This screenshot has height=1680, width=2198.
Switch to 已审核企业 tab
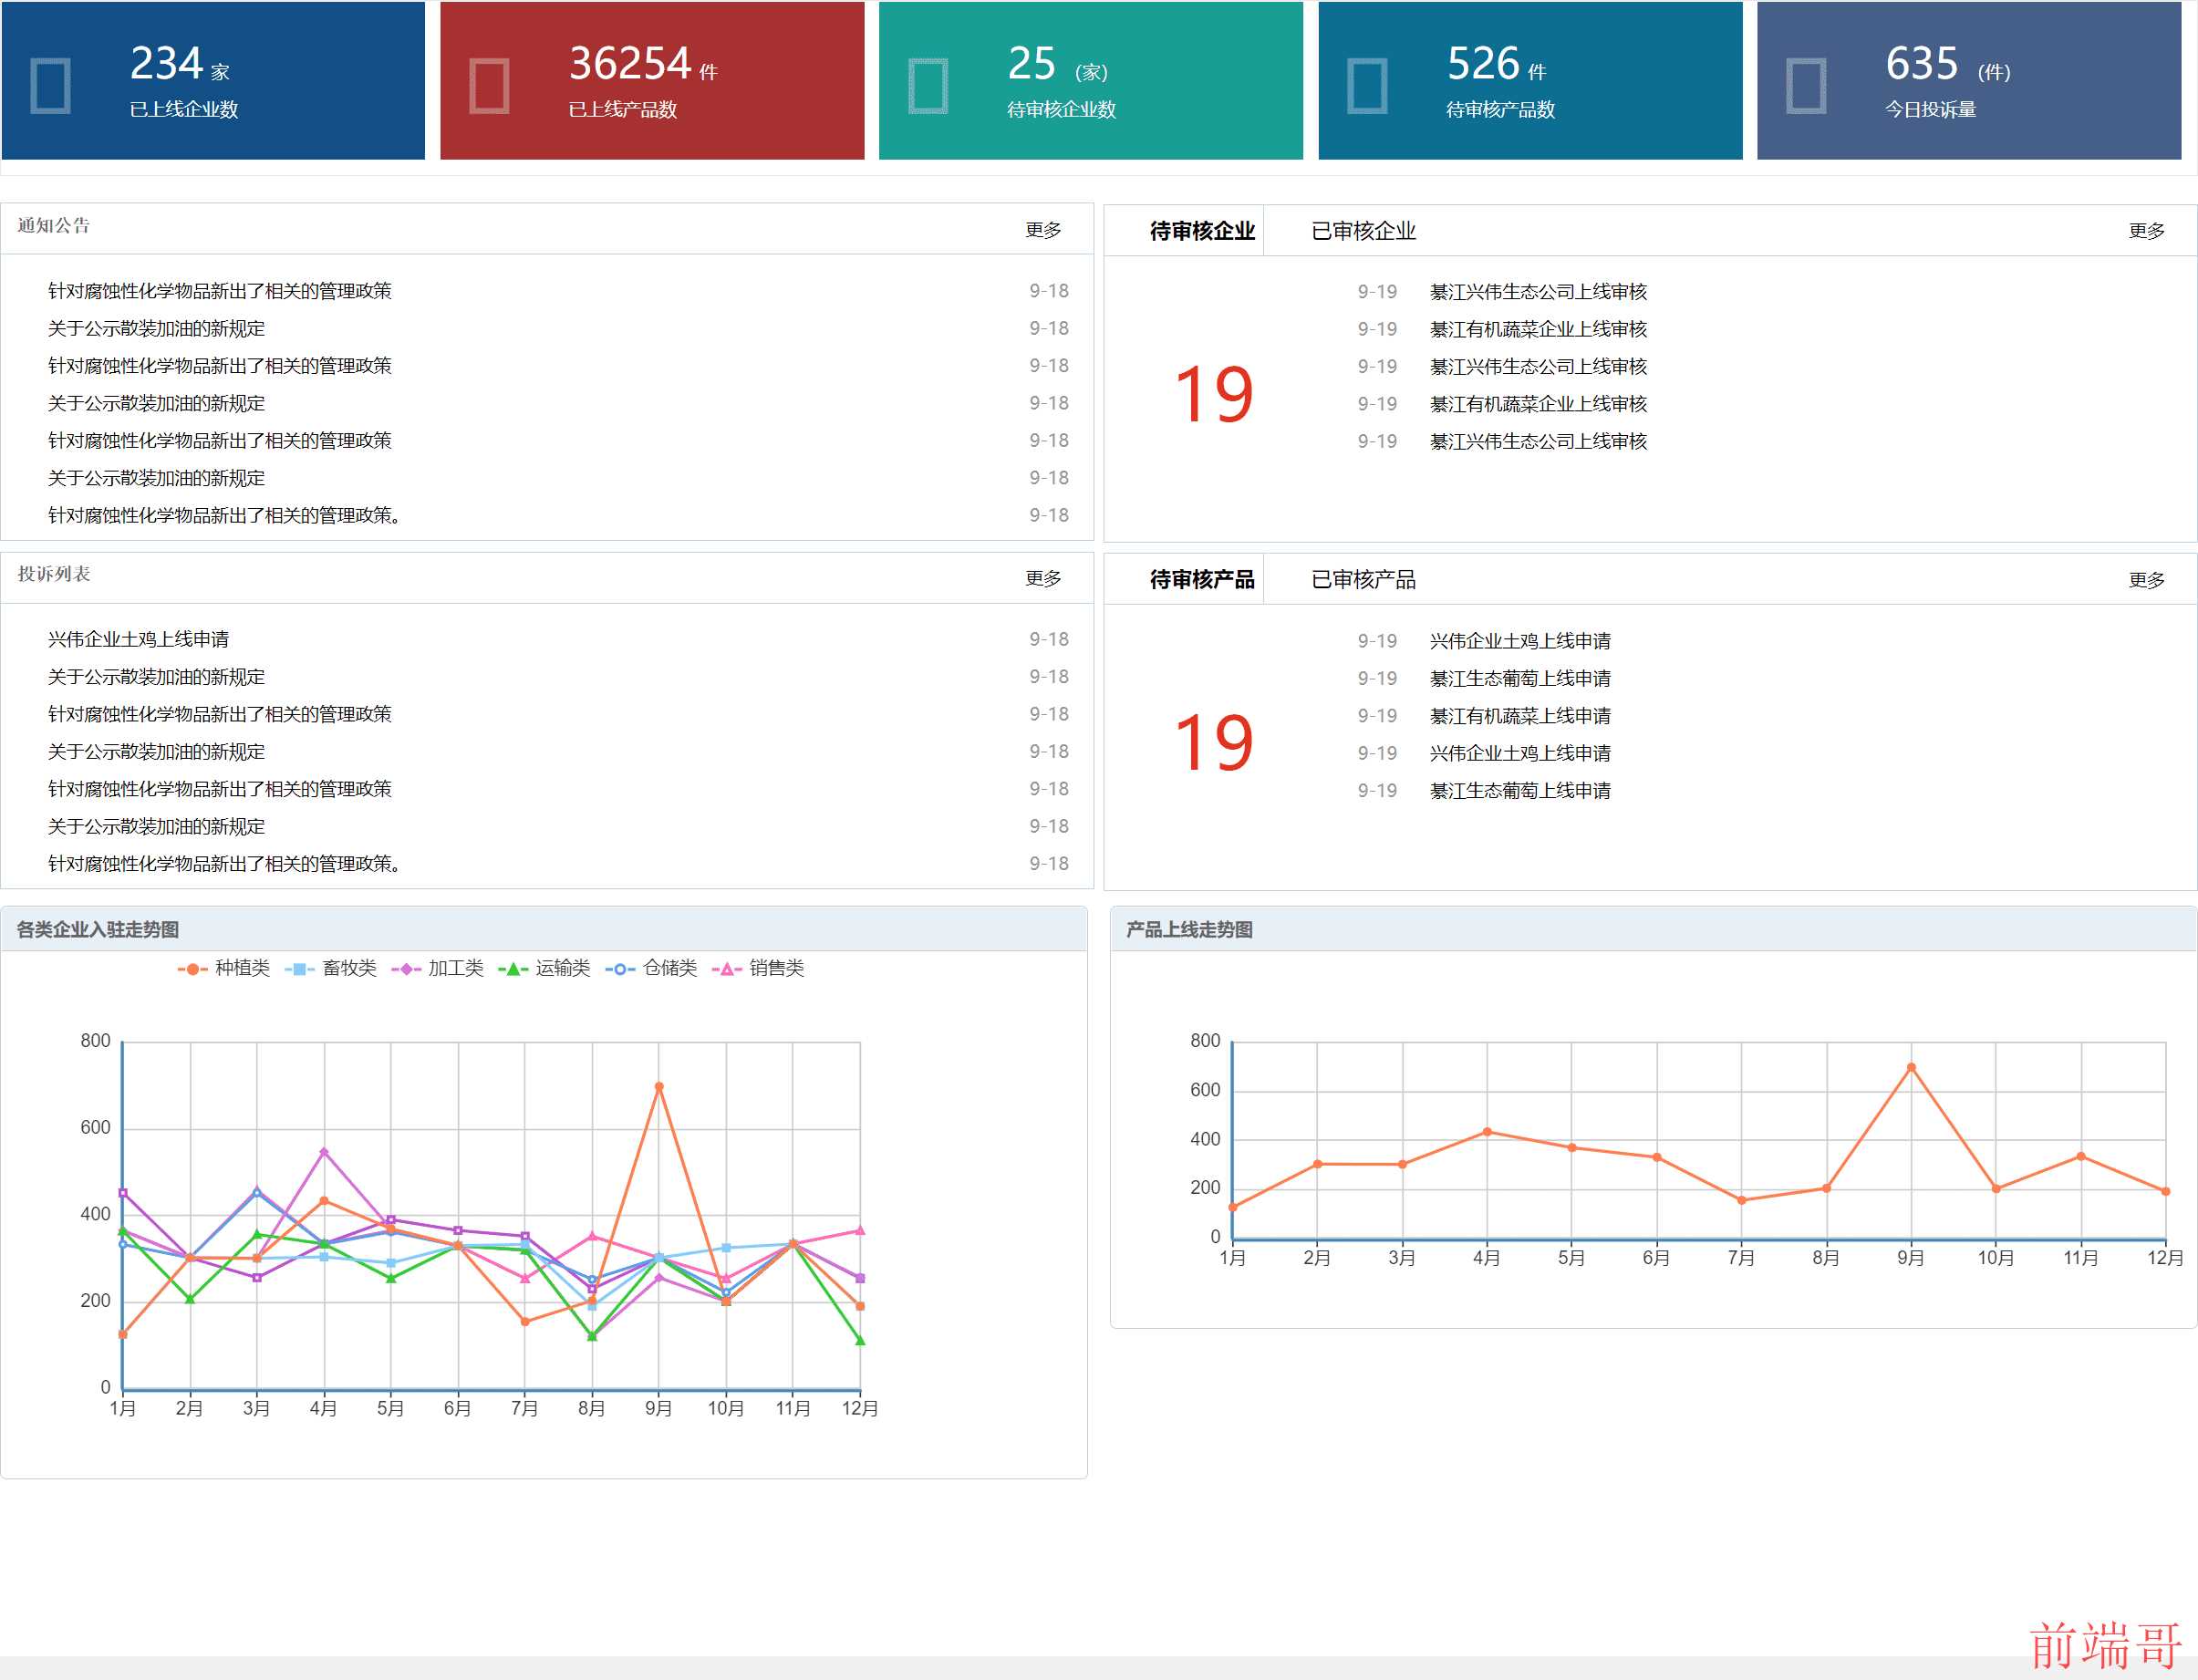[x=1363, y=231]
